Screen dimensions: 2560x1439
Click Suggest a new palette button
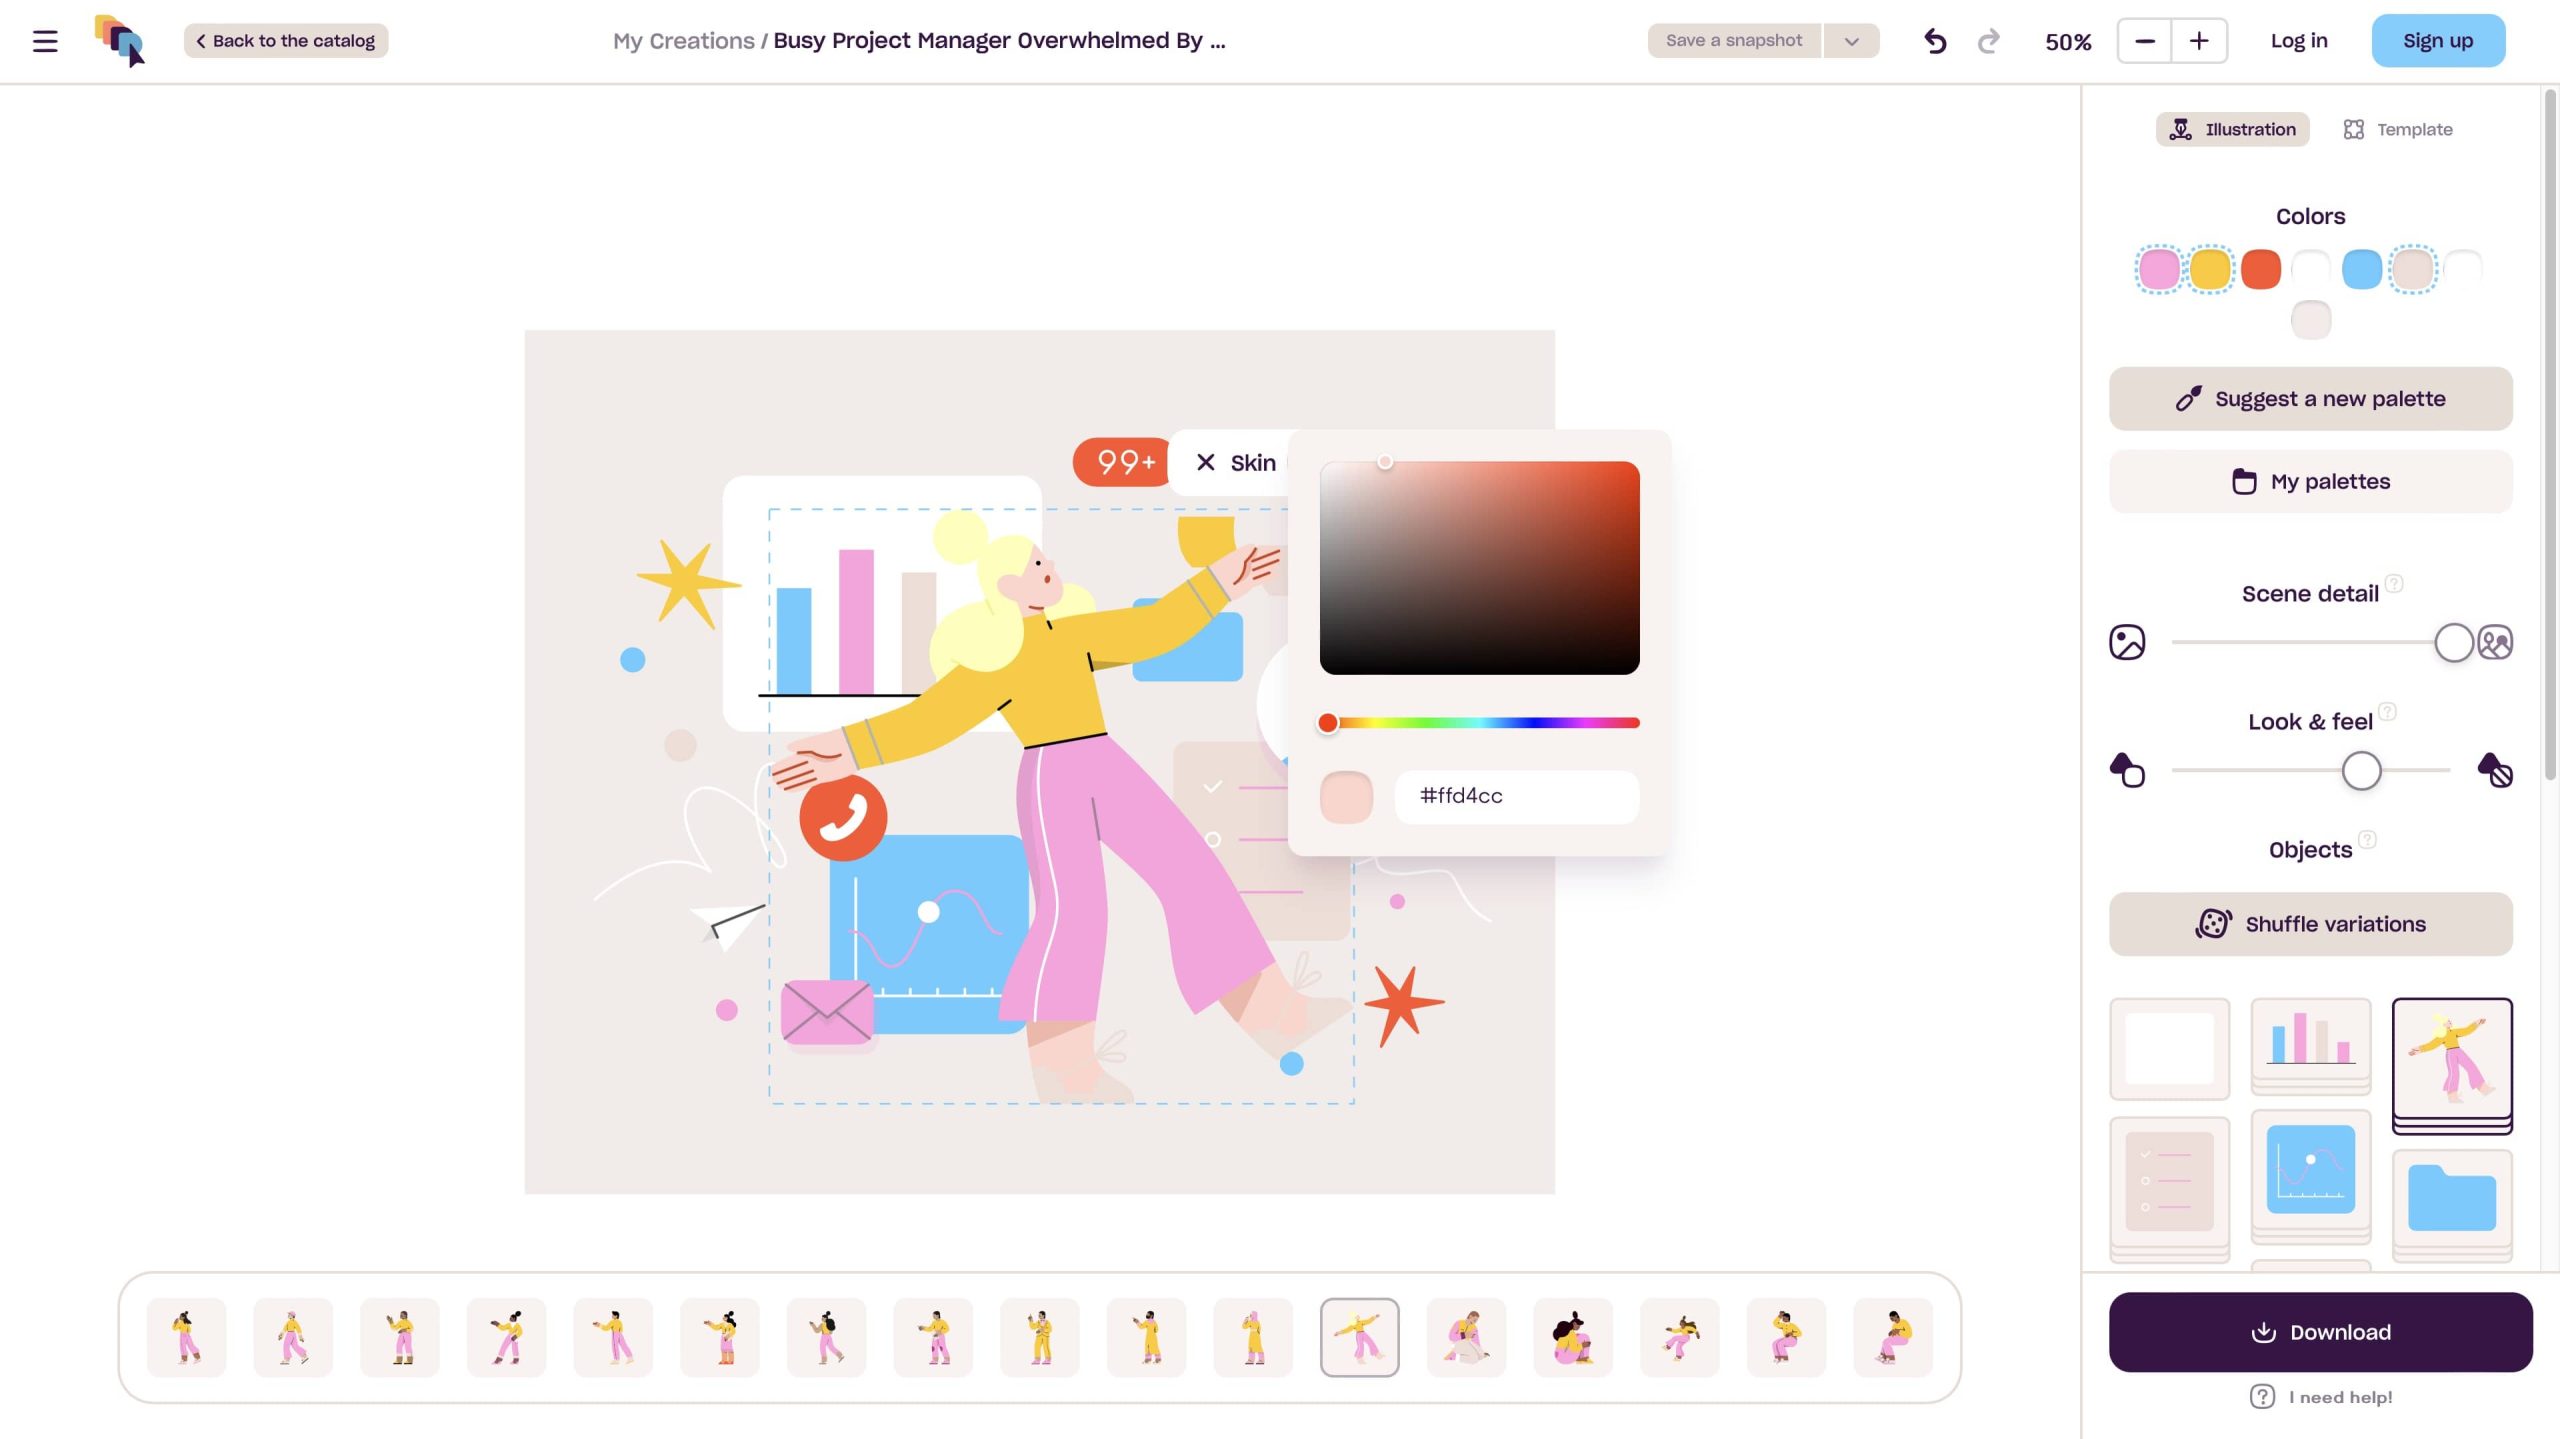click(2310, 399)
